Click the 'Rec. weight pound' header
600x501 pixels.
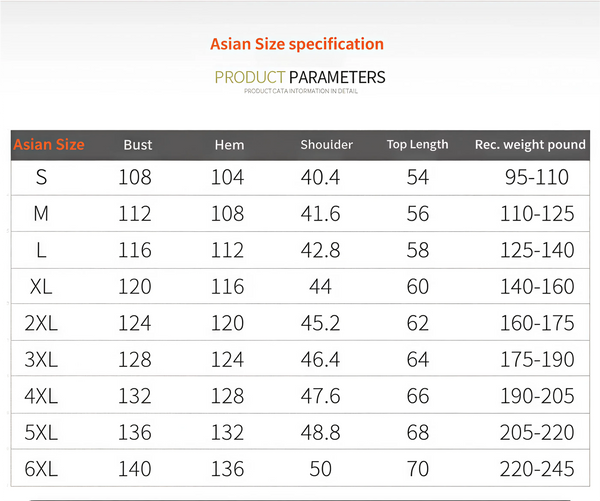(530, 145)
